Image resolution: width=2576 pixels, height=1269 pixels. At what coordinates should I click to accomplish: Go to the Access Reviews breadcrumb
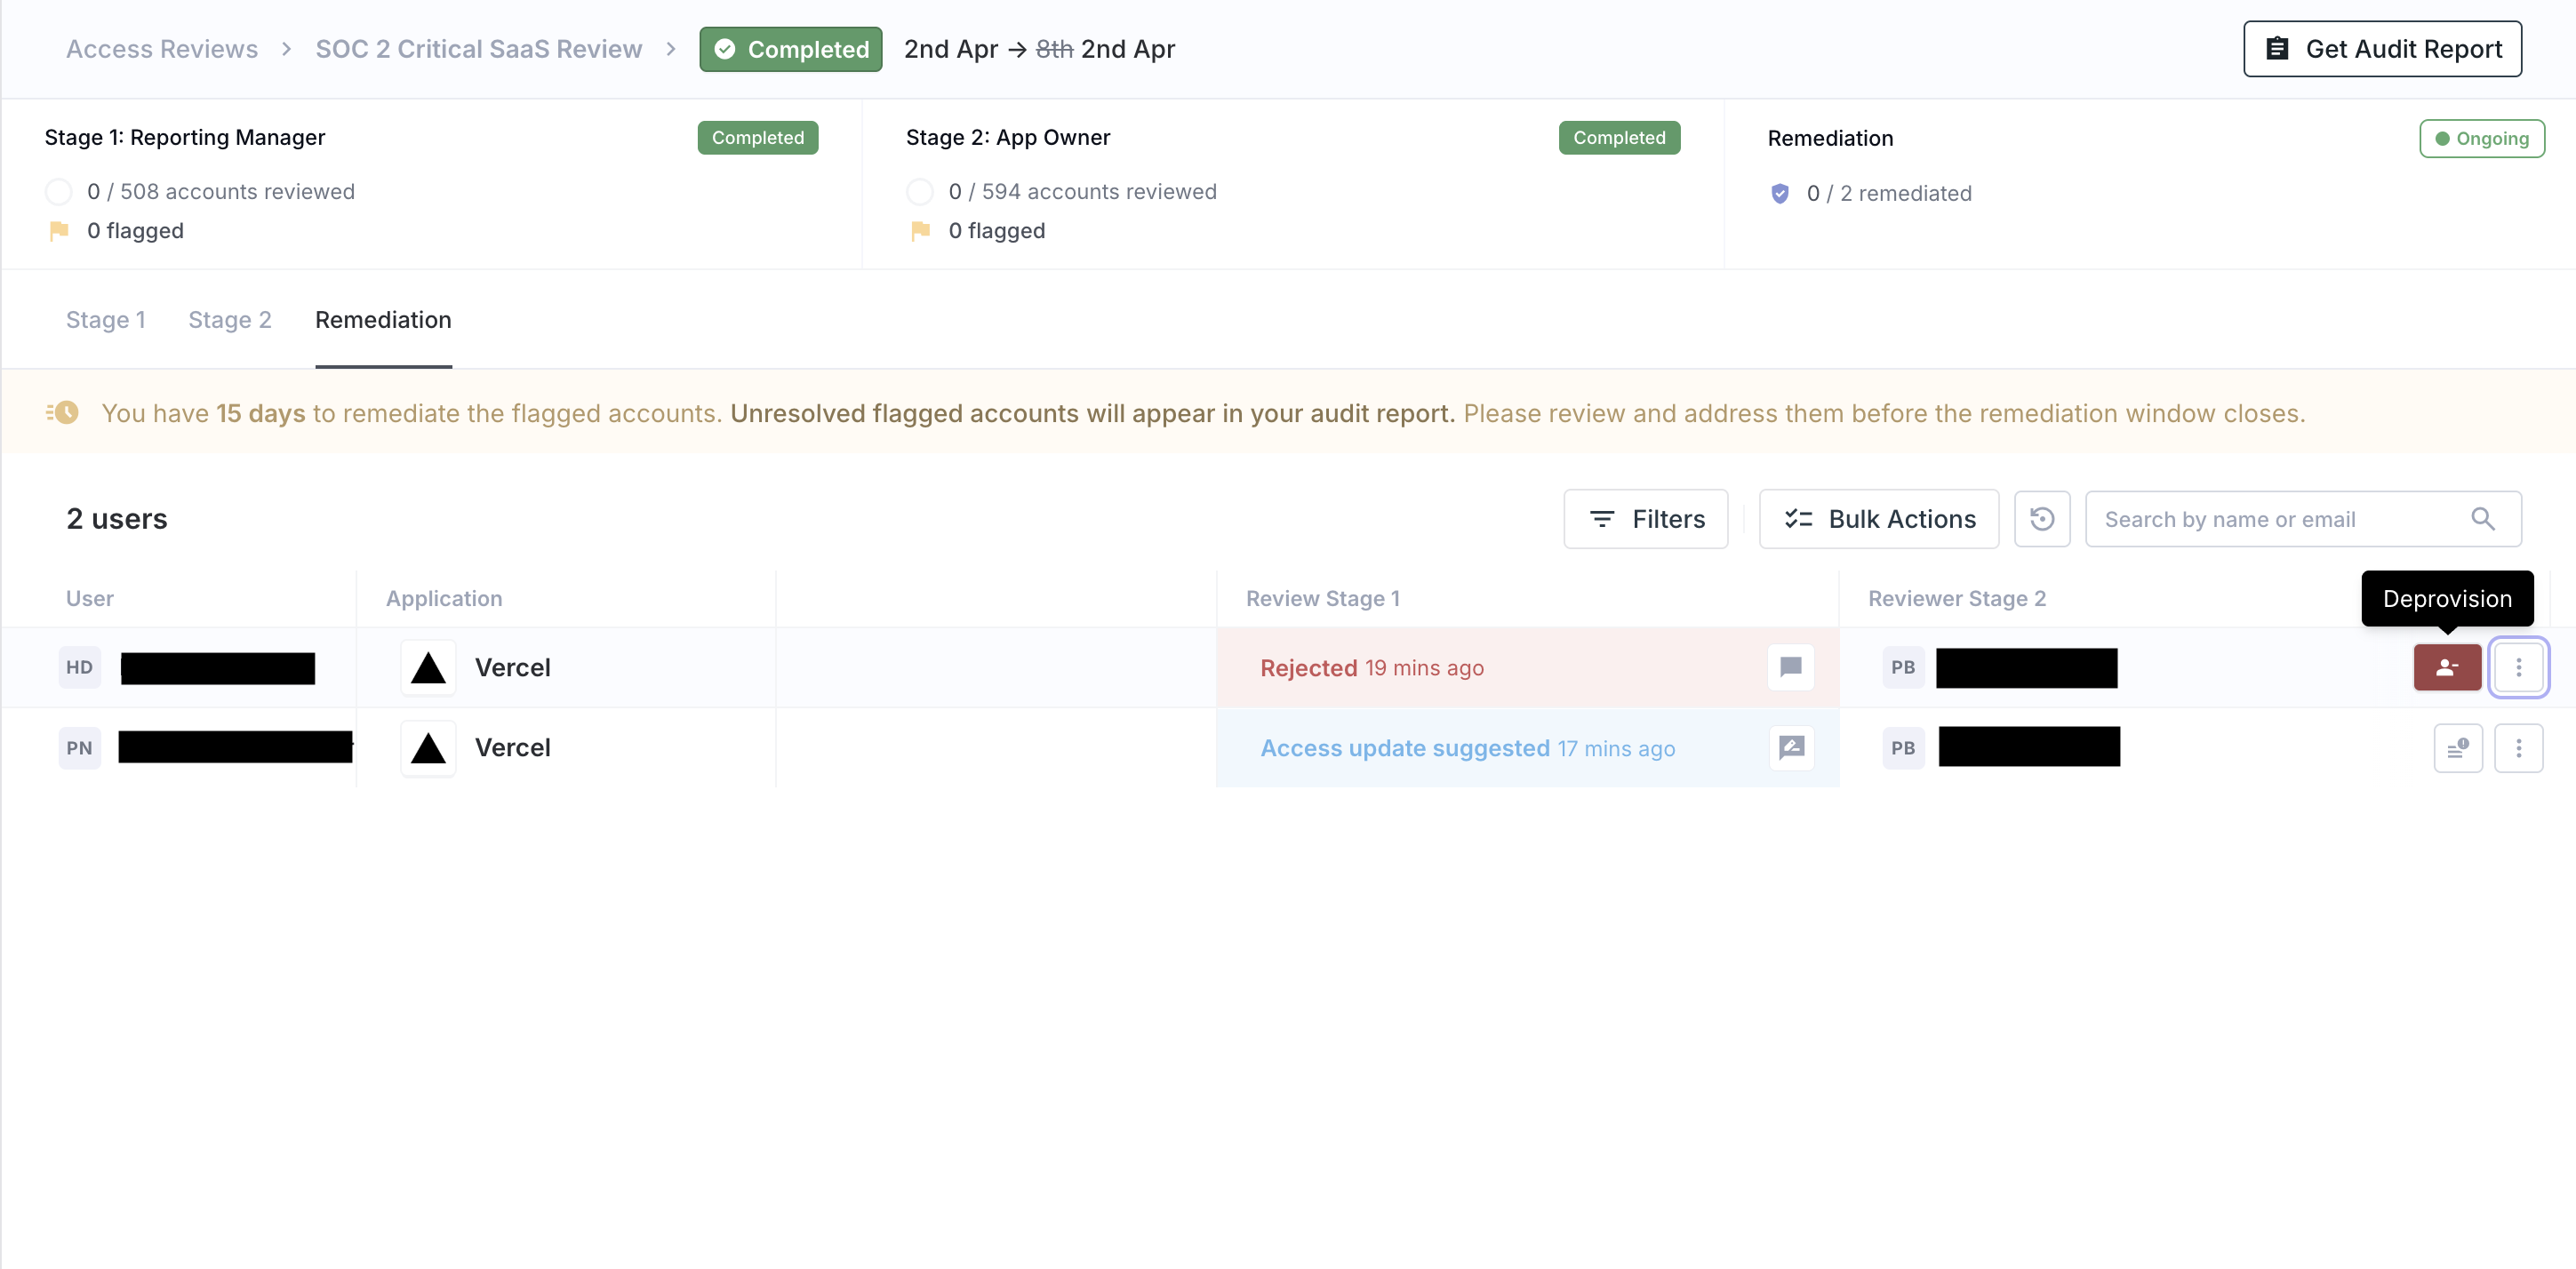(x=162, y=49)
